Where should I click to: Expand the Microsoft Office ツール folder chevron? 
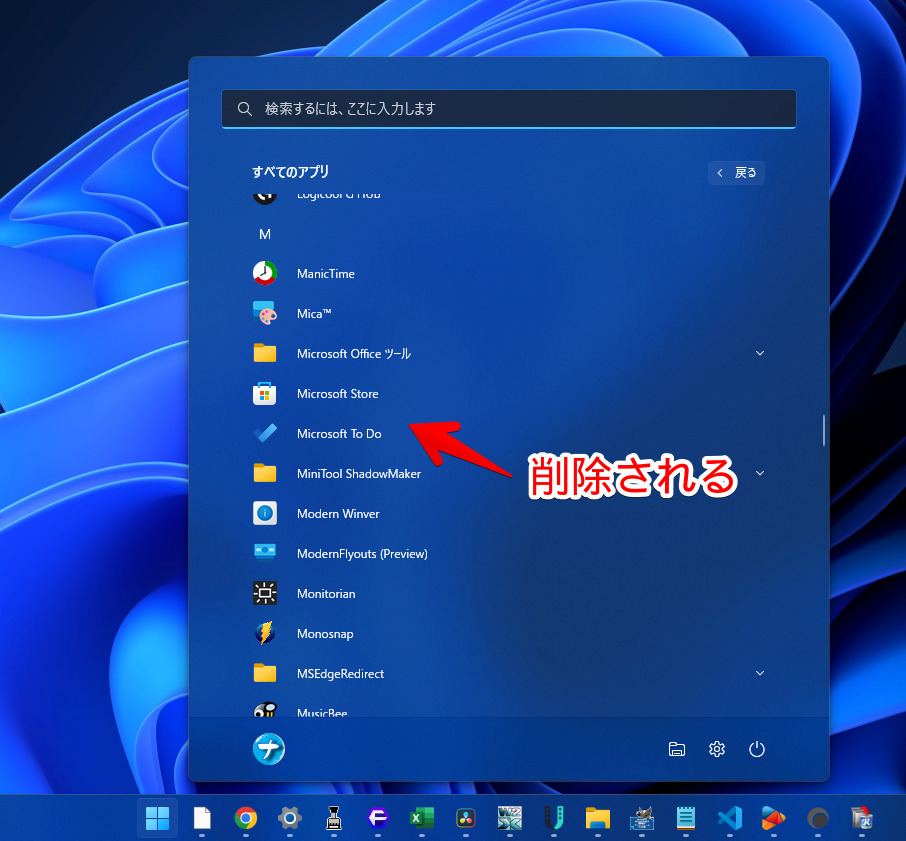pos(760,353)
